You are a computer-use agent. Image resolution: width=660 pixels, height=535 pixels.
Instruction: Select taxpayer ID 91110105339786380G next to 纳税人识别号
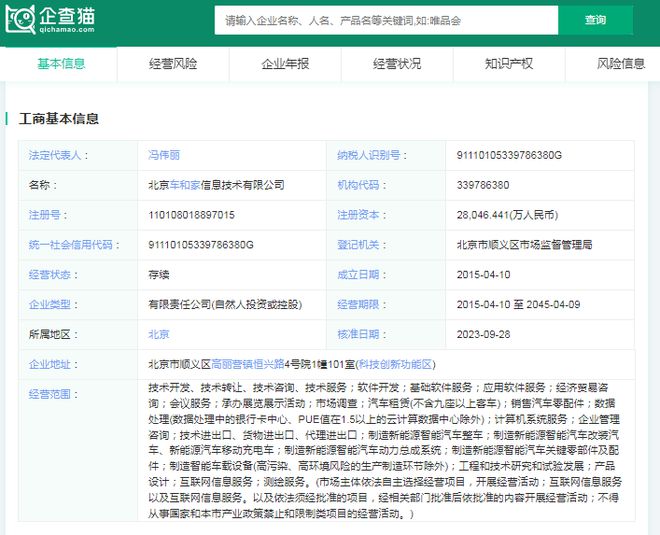pos(509,155)
